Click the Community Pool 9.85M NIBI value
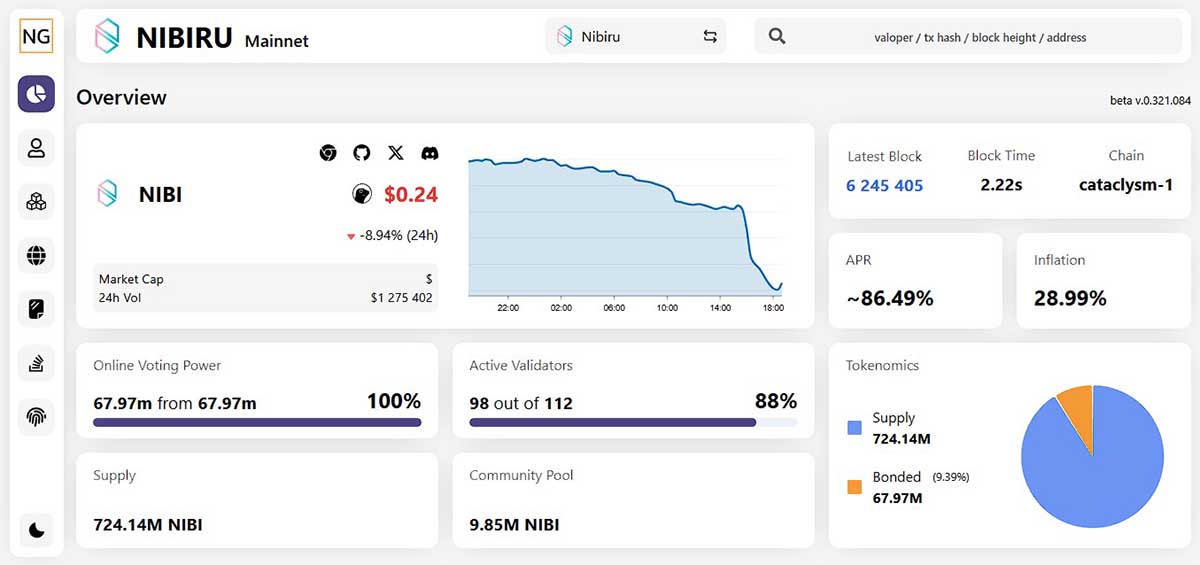The image size is (1200, 565). [x=514, y=524]
